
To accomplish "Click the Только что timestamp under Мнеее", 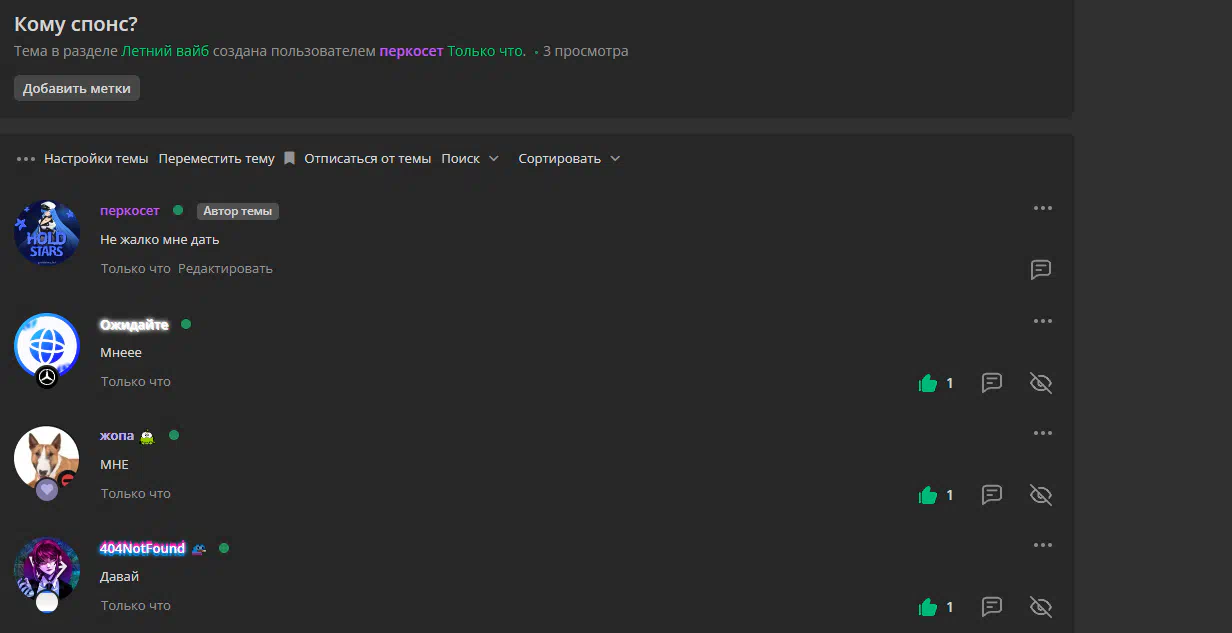I will pyautogui.click(x=136, y=382).
